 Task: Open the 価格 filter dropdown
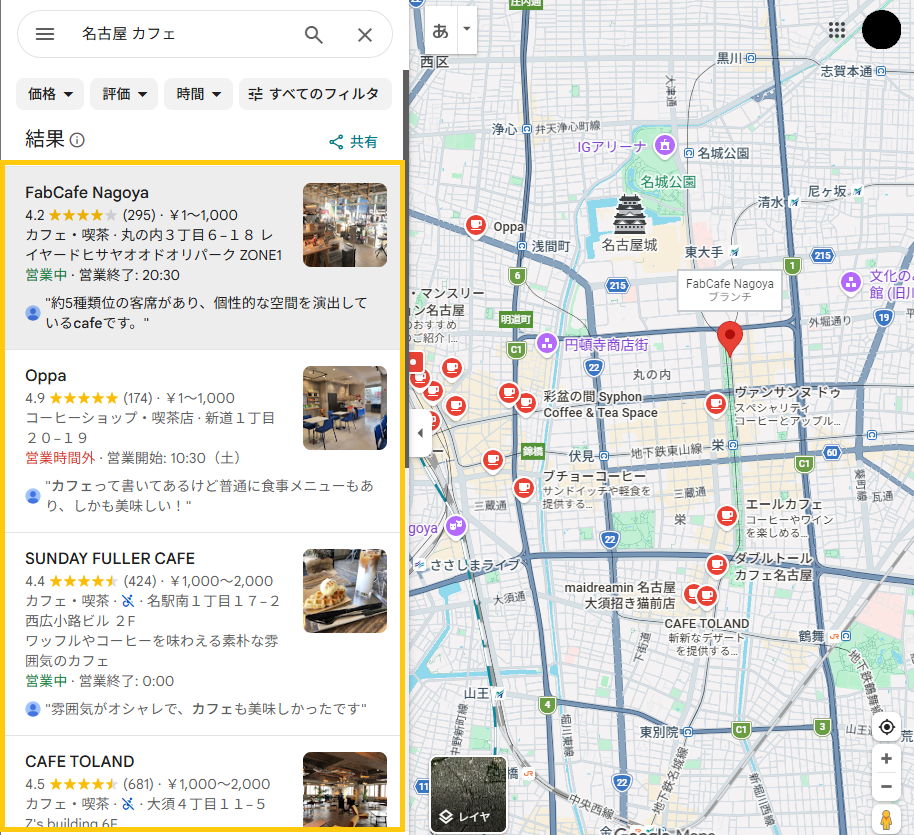[50, 94]
